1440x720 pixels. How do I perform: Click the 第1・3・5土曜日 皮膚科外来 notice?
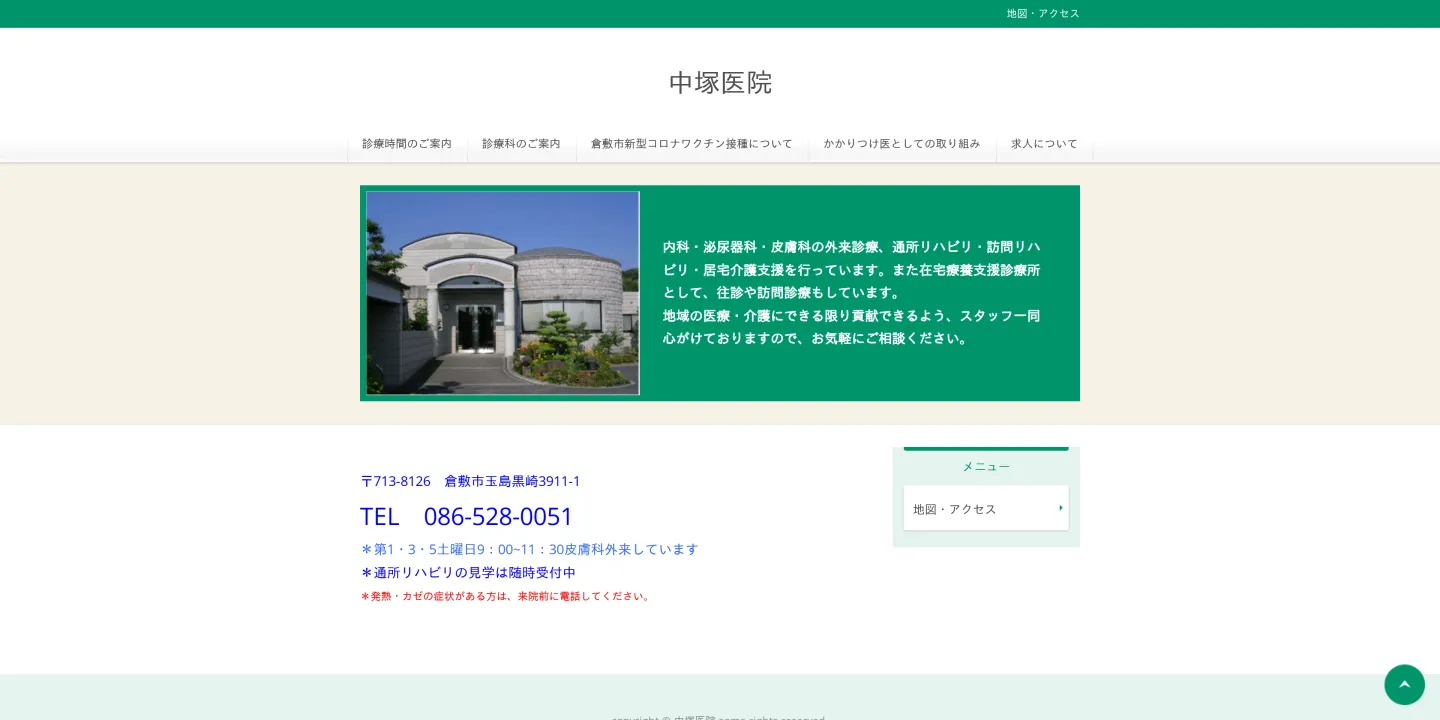click(529, 549)
